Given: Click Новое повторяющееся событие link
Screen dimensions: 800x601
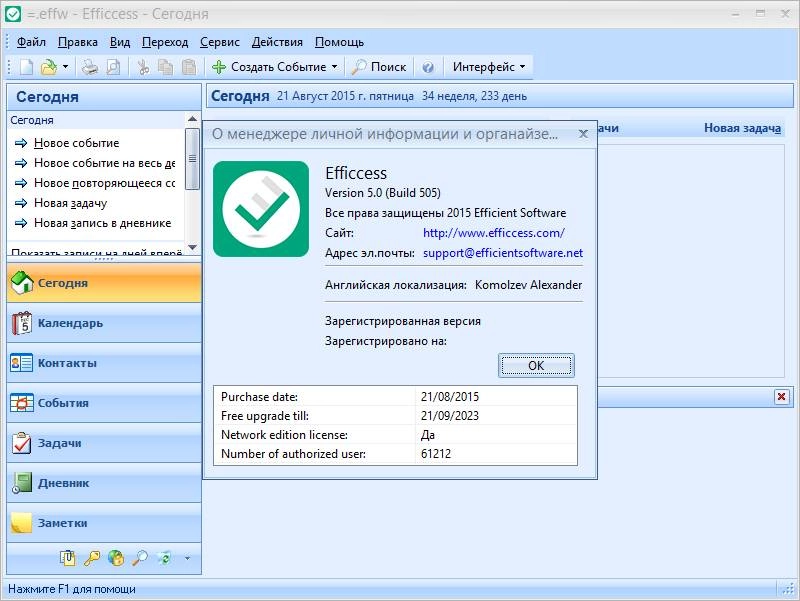Looking at the screenshot, I should 105,183.
